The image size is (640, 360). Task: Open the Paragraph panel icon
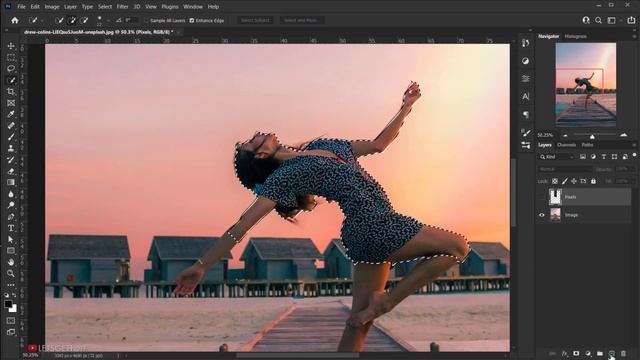click(526, 115)
